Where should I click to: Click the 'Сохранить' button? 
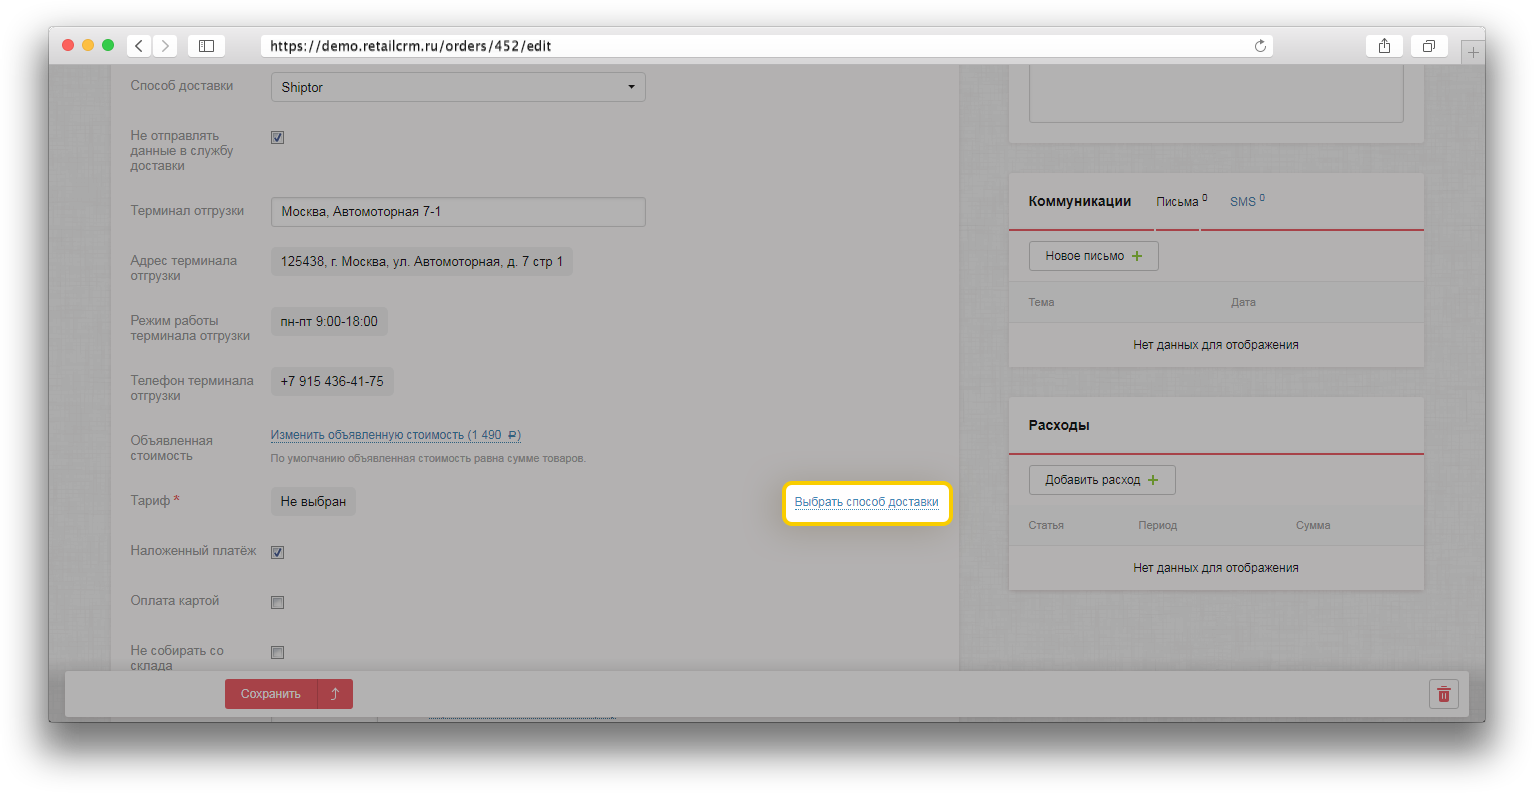coord(271,694)
